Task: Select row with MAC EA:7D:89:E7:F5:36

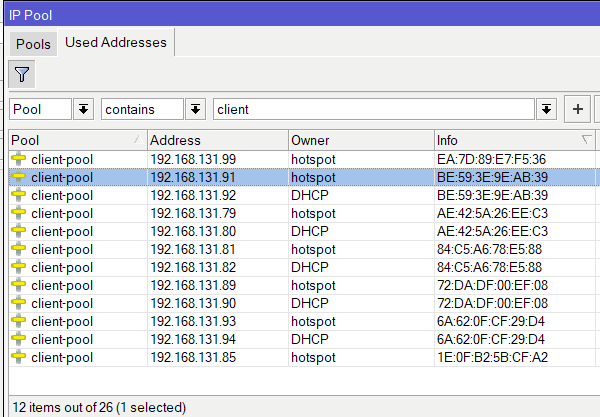Action: point(492,159)
